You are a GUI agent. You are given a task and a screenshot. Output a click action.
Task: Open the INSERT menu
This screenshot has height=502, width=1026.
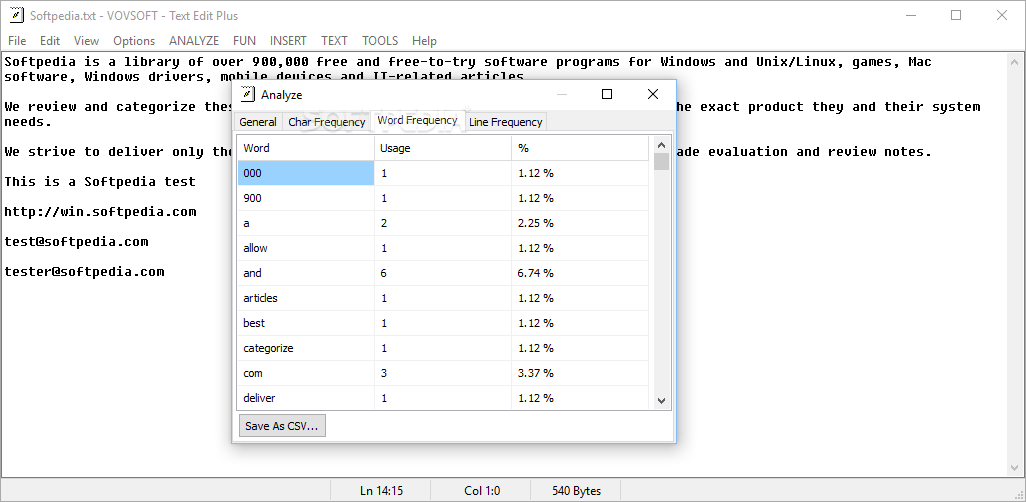(x=288, y=41)
